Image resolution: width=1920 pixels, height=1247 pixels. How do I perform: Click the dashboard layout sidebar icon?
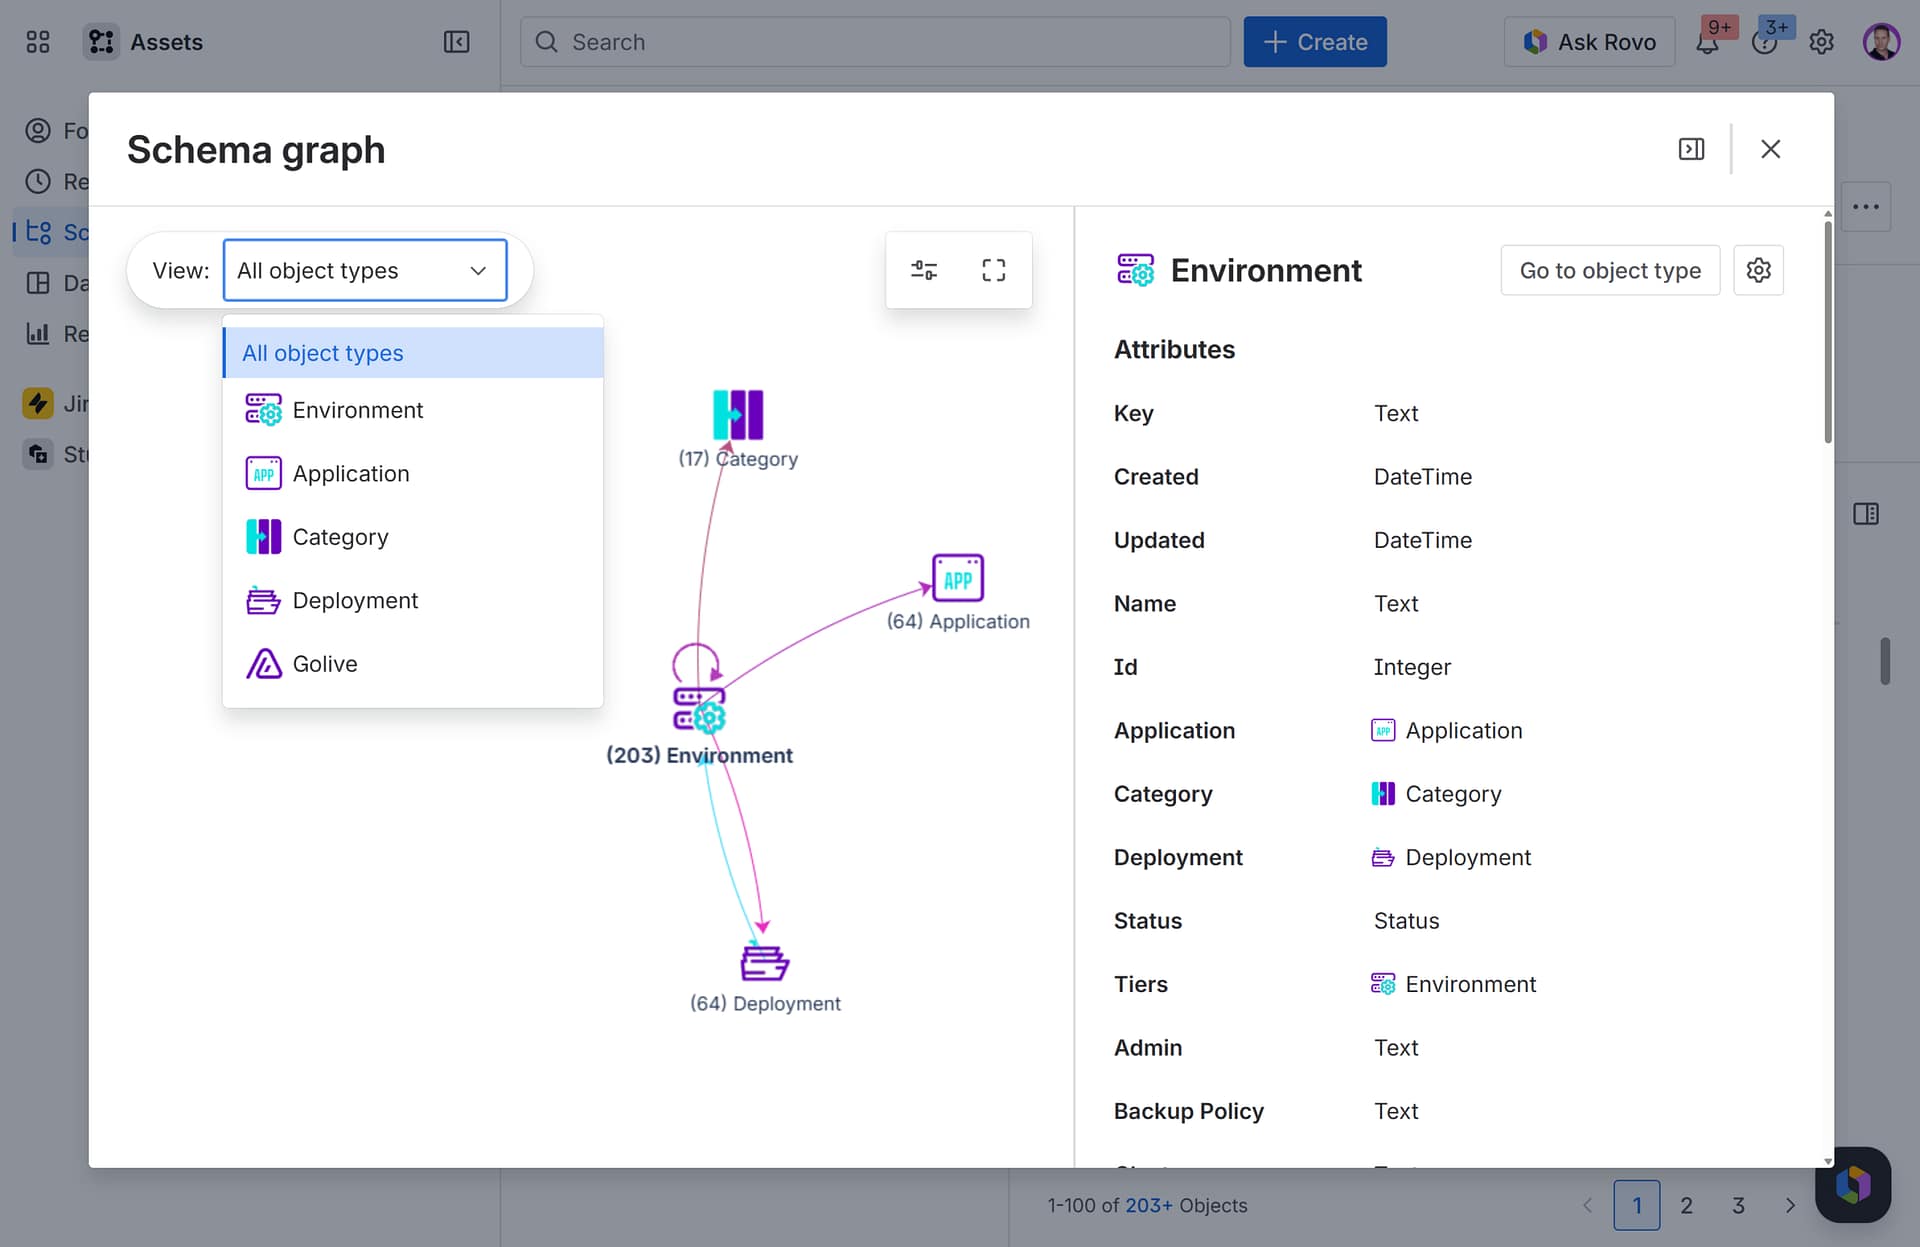(38, 283)
